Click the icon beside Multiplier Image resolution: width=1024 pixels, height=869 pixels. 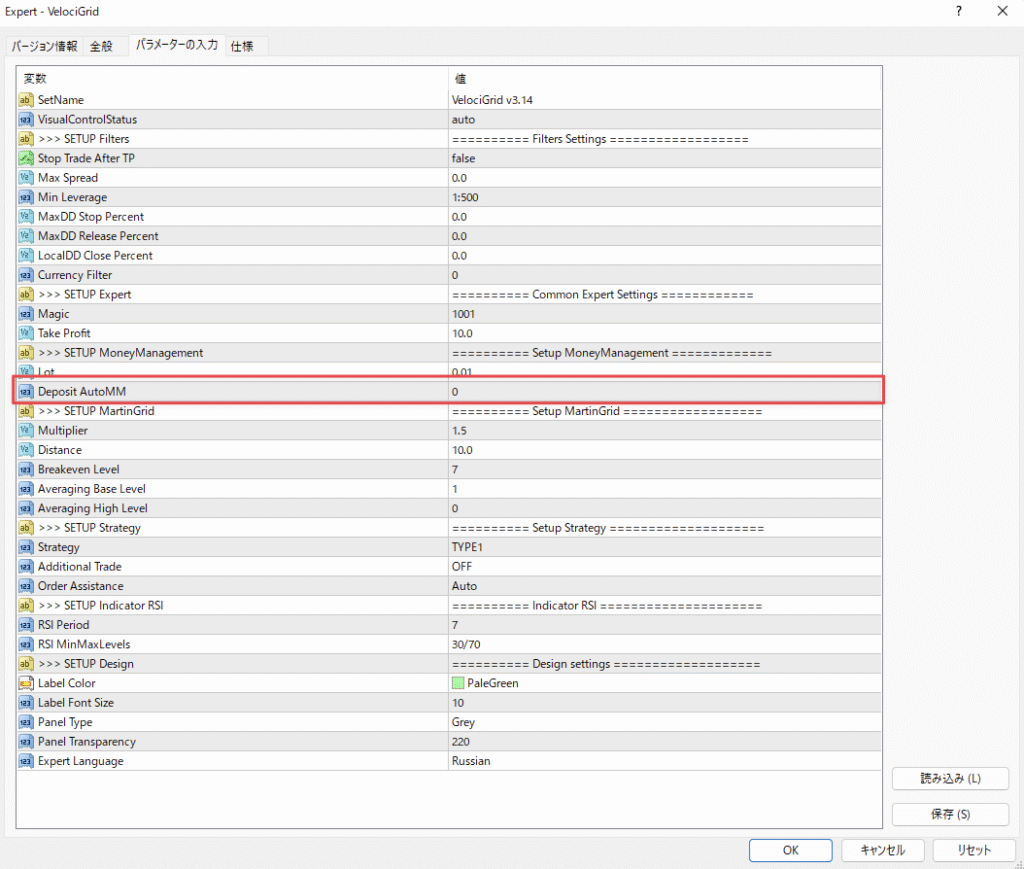tap(25, 430)
